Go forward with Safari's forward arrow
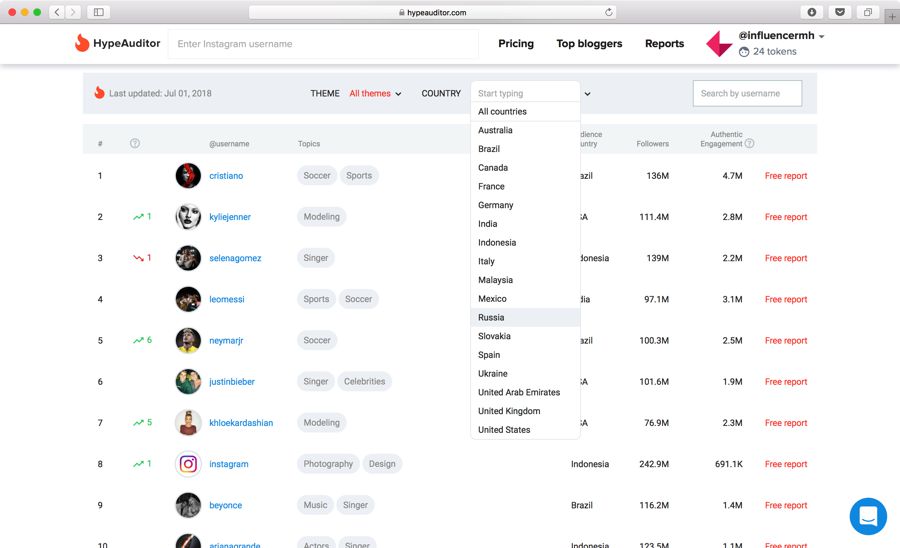Viewport: 900px width, 548px height. click(x=73, y=12)
